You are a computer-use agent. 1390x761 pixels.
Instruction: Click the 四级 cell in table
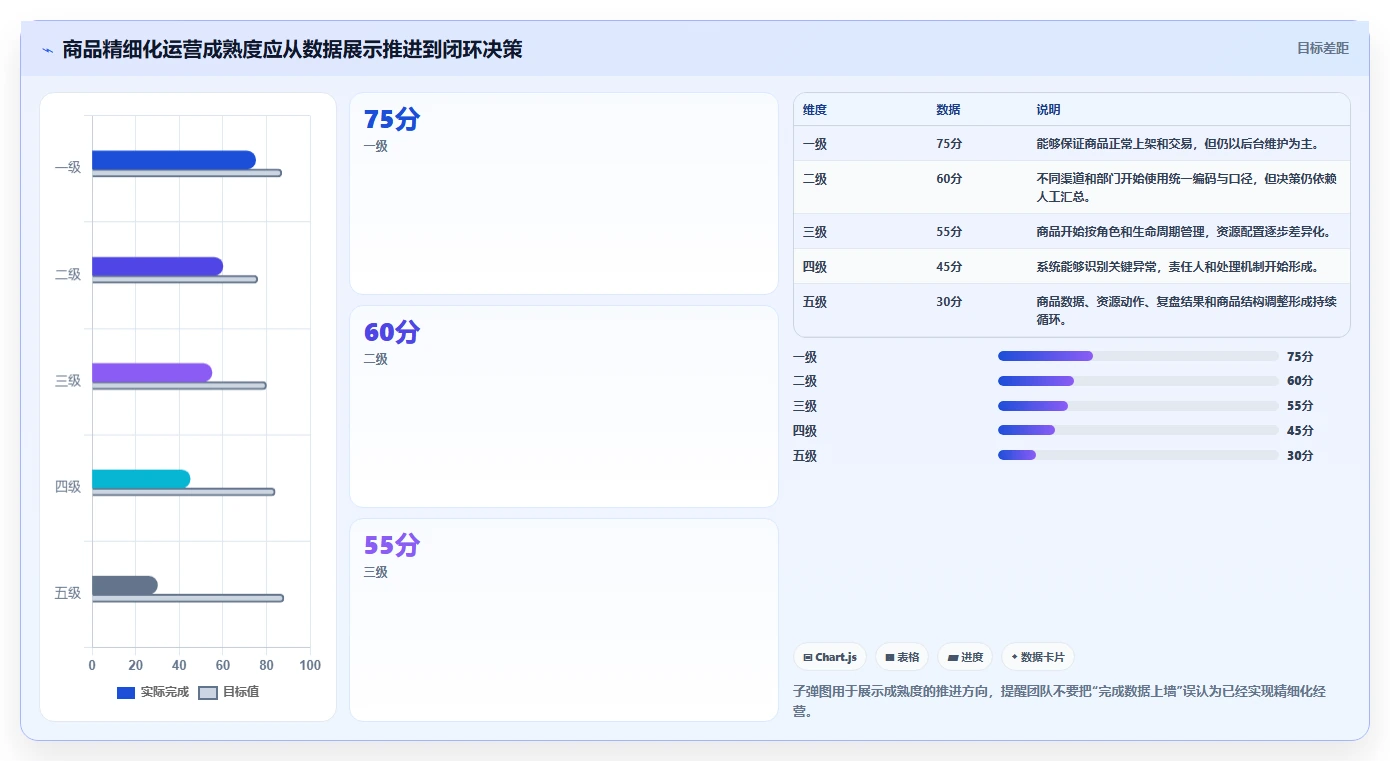[815, 267]
